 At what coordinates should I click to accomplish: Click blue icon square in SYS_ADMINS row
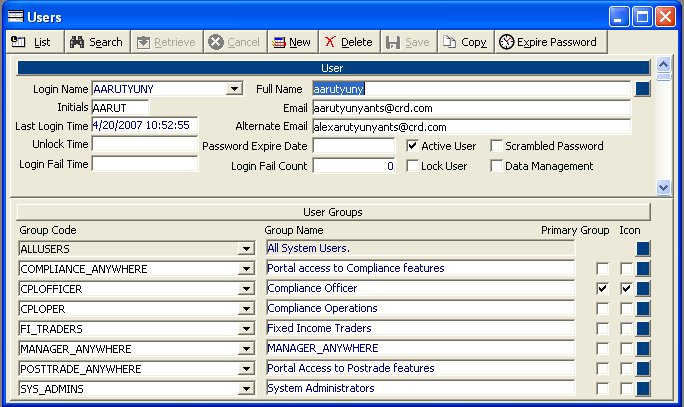click(x=643, y=388)
